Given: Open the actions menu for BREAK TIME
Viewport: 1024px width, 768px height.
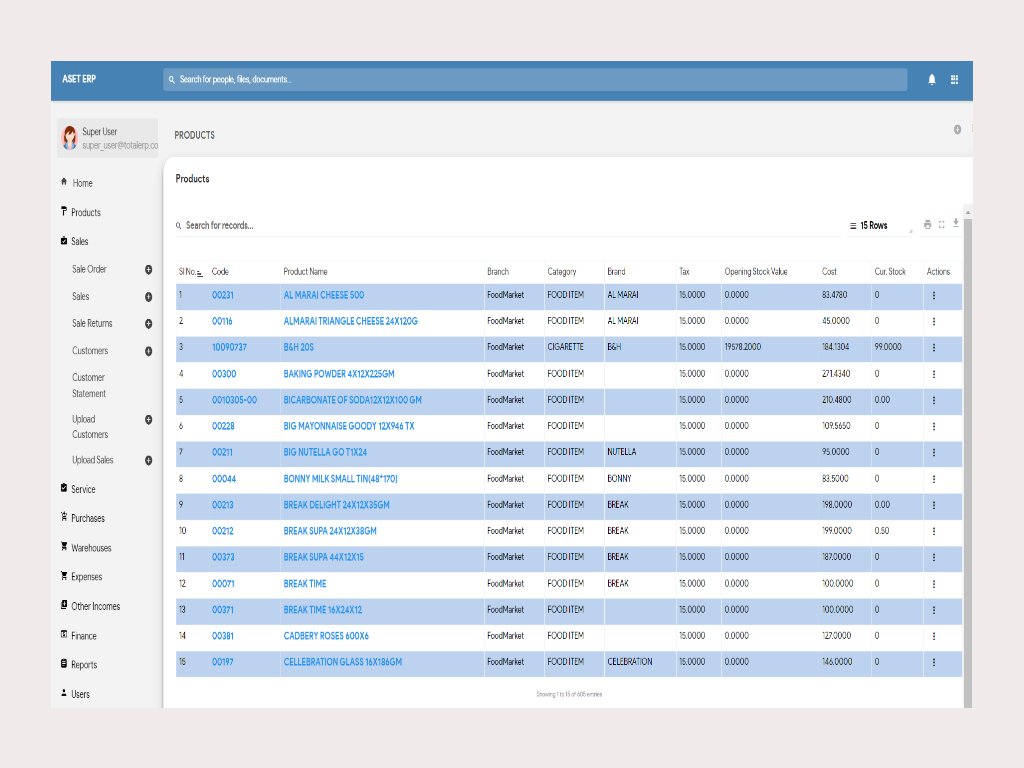Looking at the screenshot, I should (934, 583).
